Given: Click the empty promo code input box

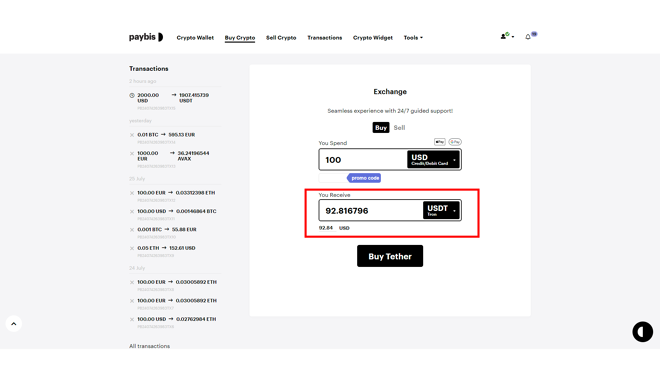Looking at the screenshot, I should point(333,178).
